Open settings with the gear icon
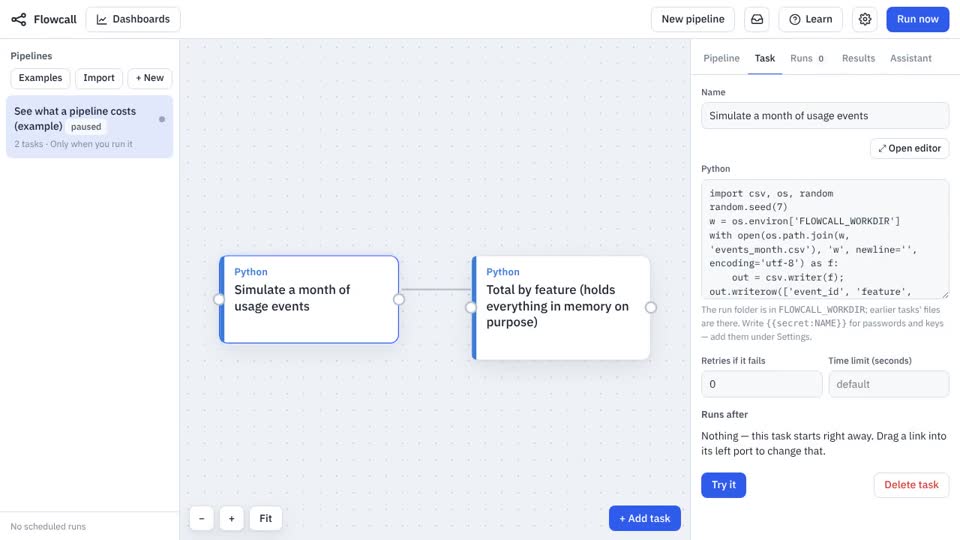The image size is (960, 540). coord(864,19)
